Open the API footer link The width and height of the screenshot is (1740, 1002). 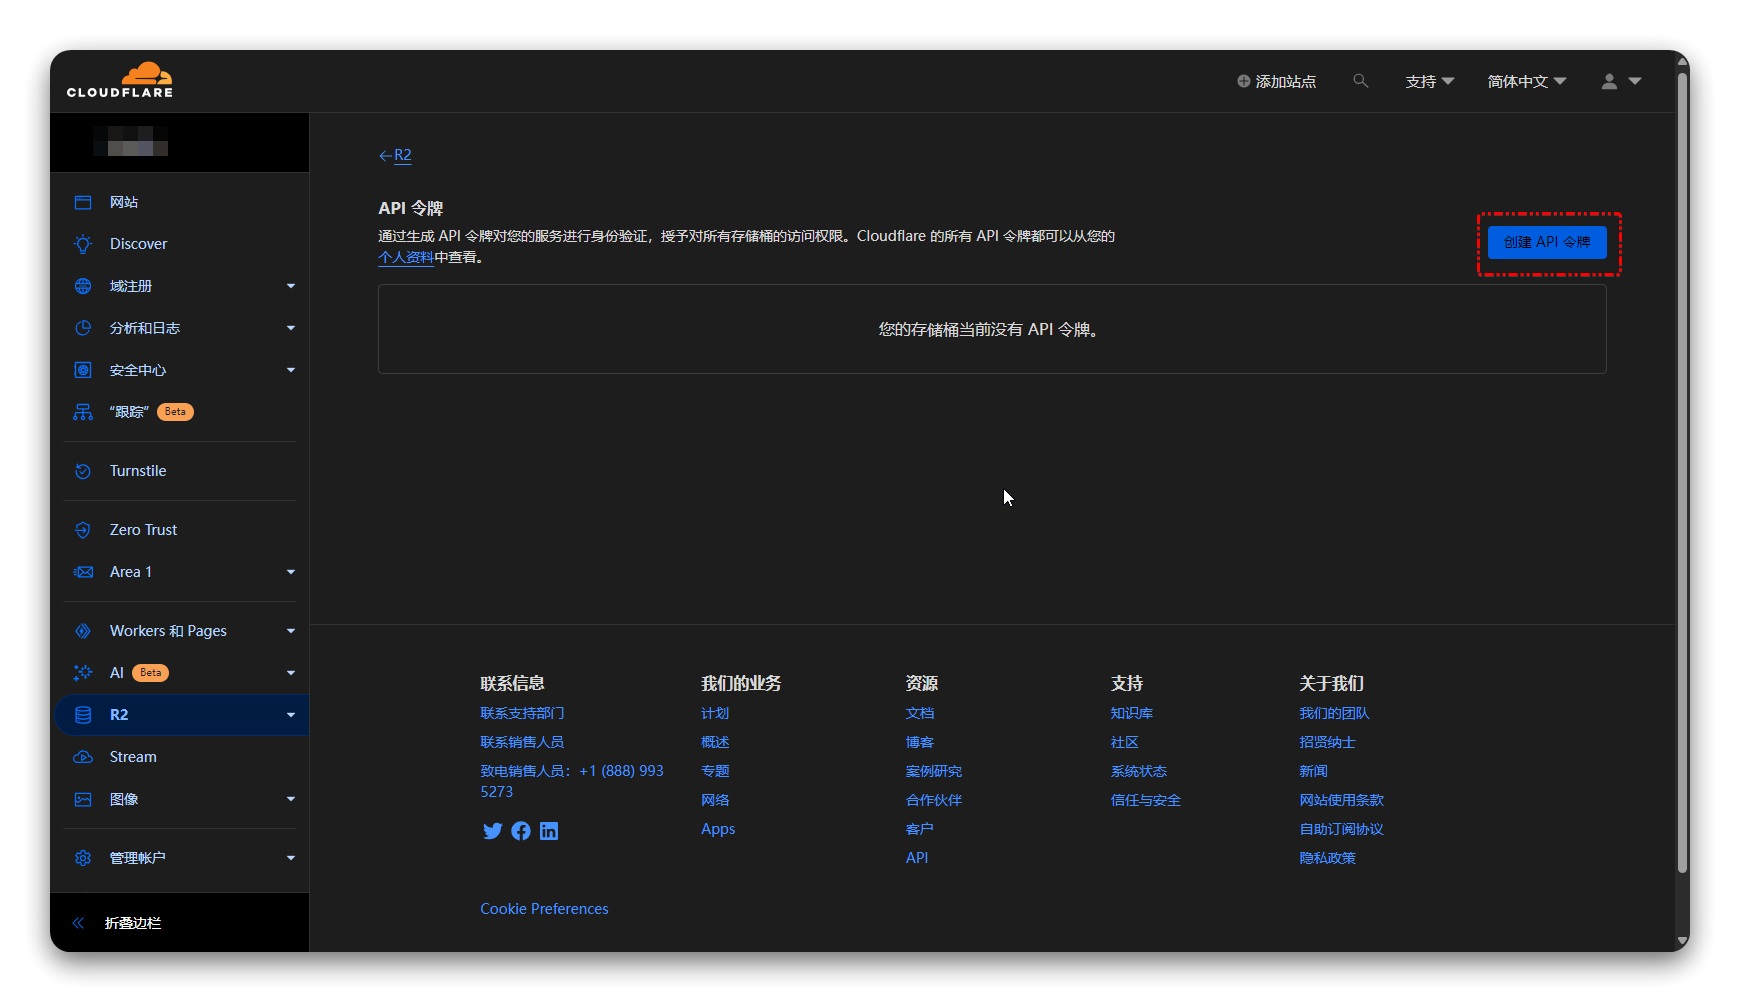[x=917, y=858]
